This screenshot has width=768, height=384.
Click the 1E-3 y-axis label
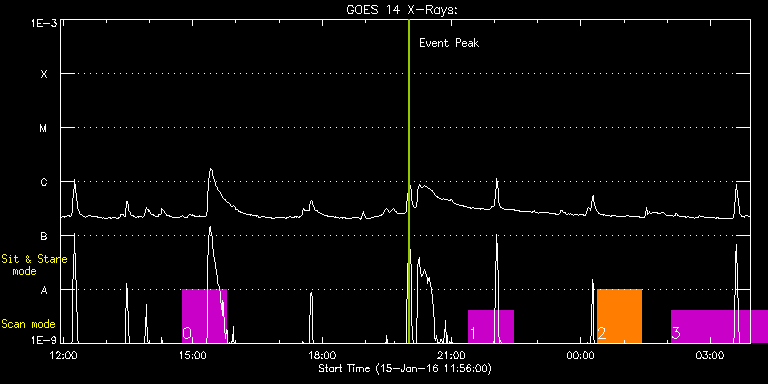(x=44, y=23)
